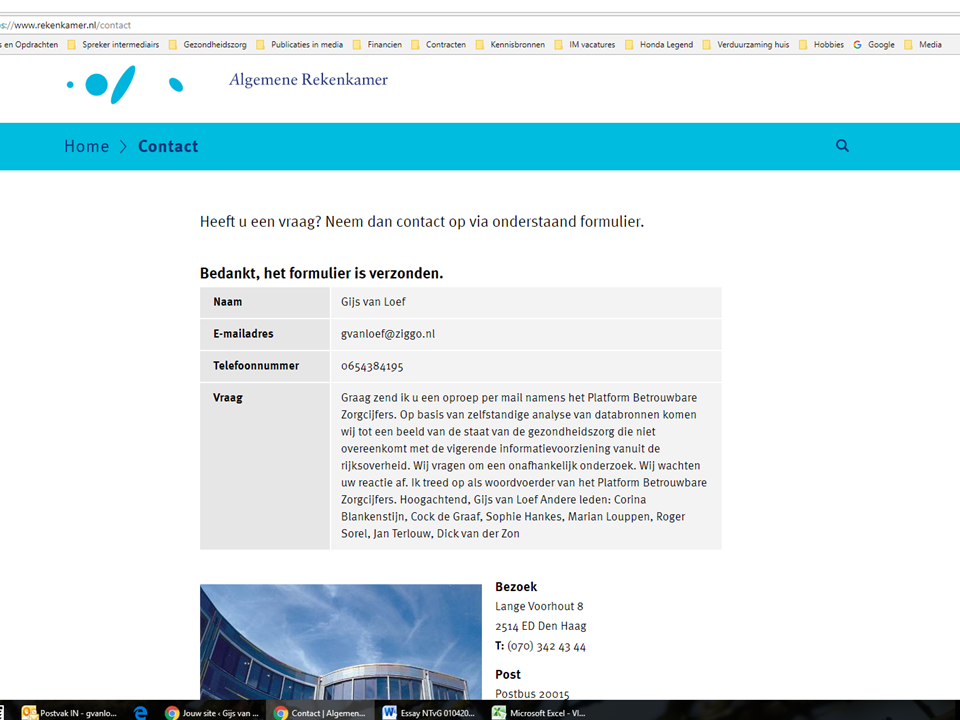Click the Contact breadcrumb item

[x=168, y=146]
